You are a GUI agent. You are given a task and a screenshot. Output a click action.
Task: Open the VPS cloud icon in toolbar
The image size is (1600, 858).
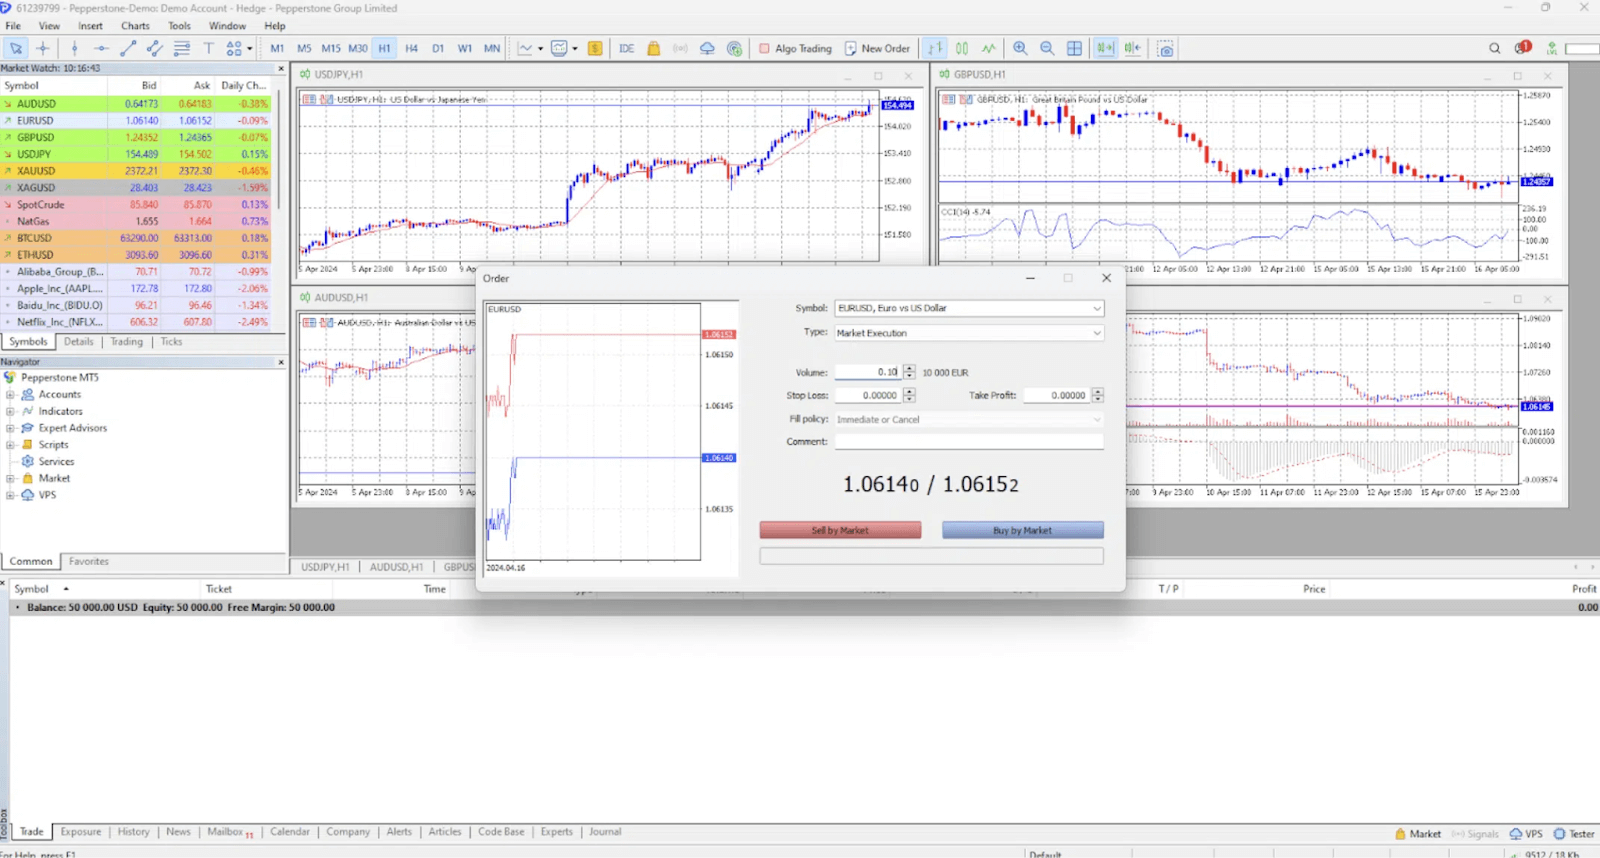click(707, 48)
